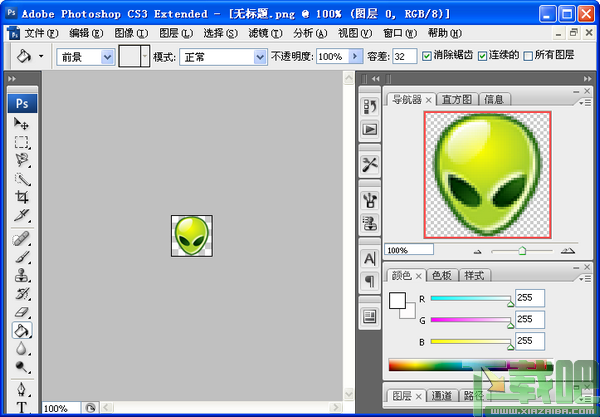Open the 视图 menu

click(x=355, y=34)
